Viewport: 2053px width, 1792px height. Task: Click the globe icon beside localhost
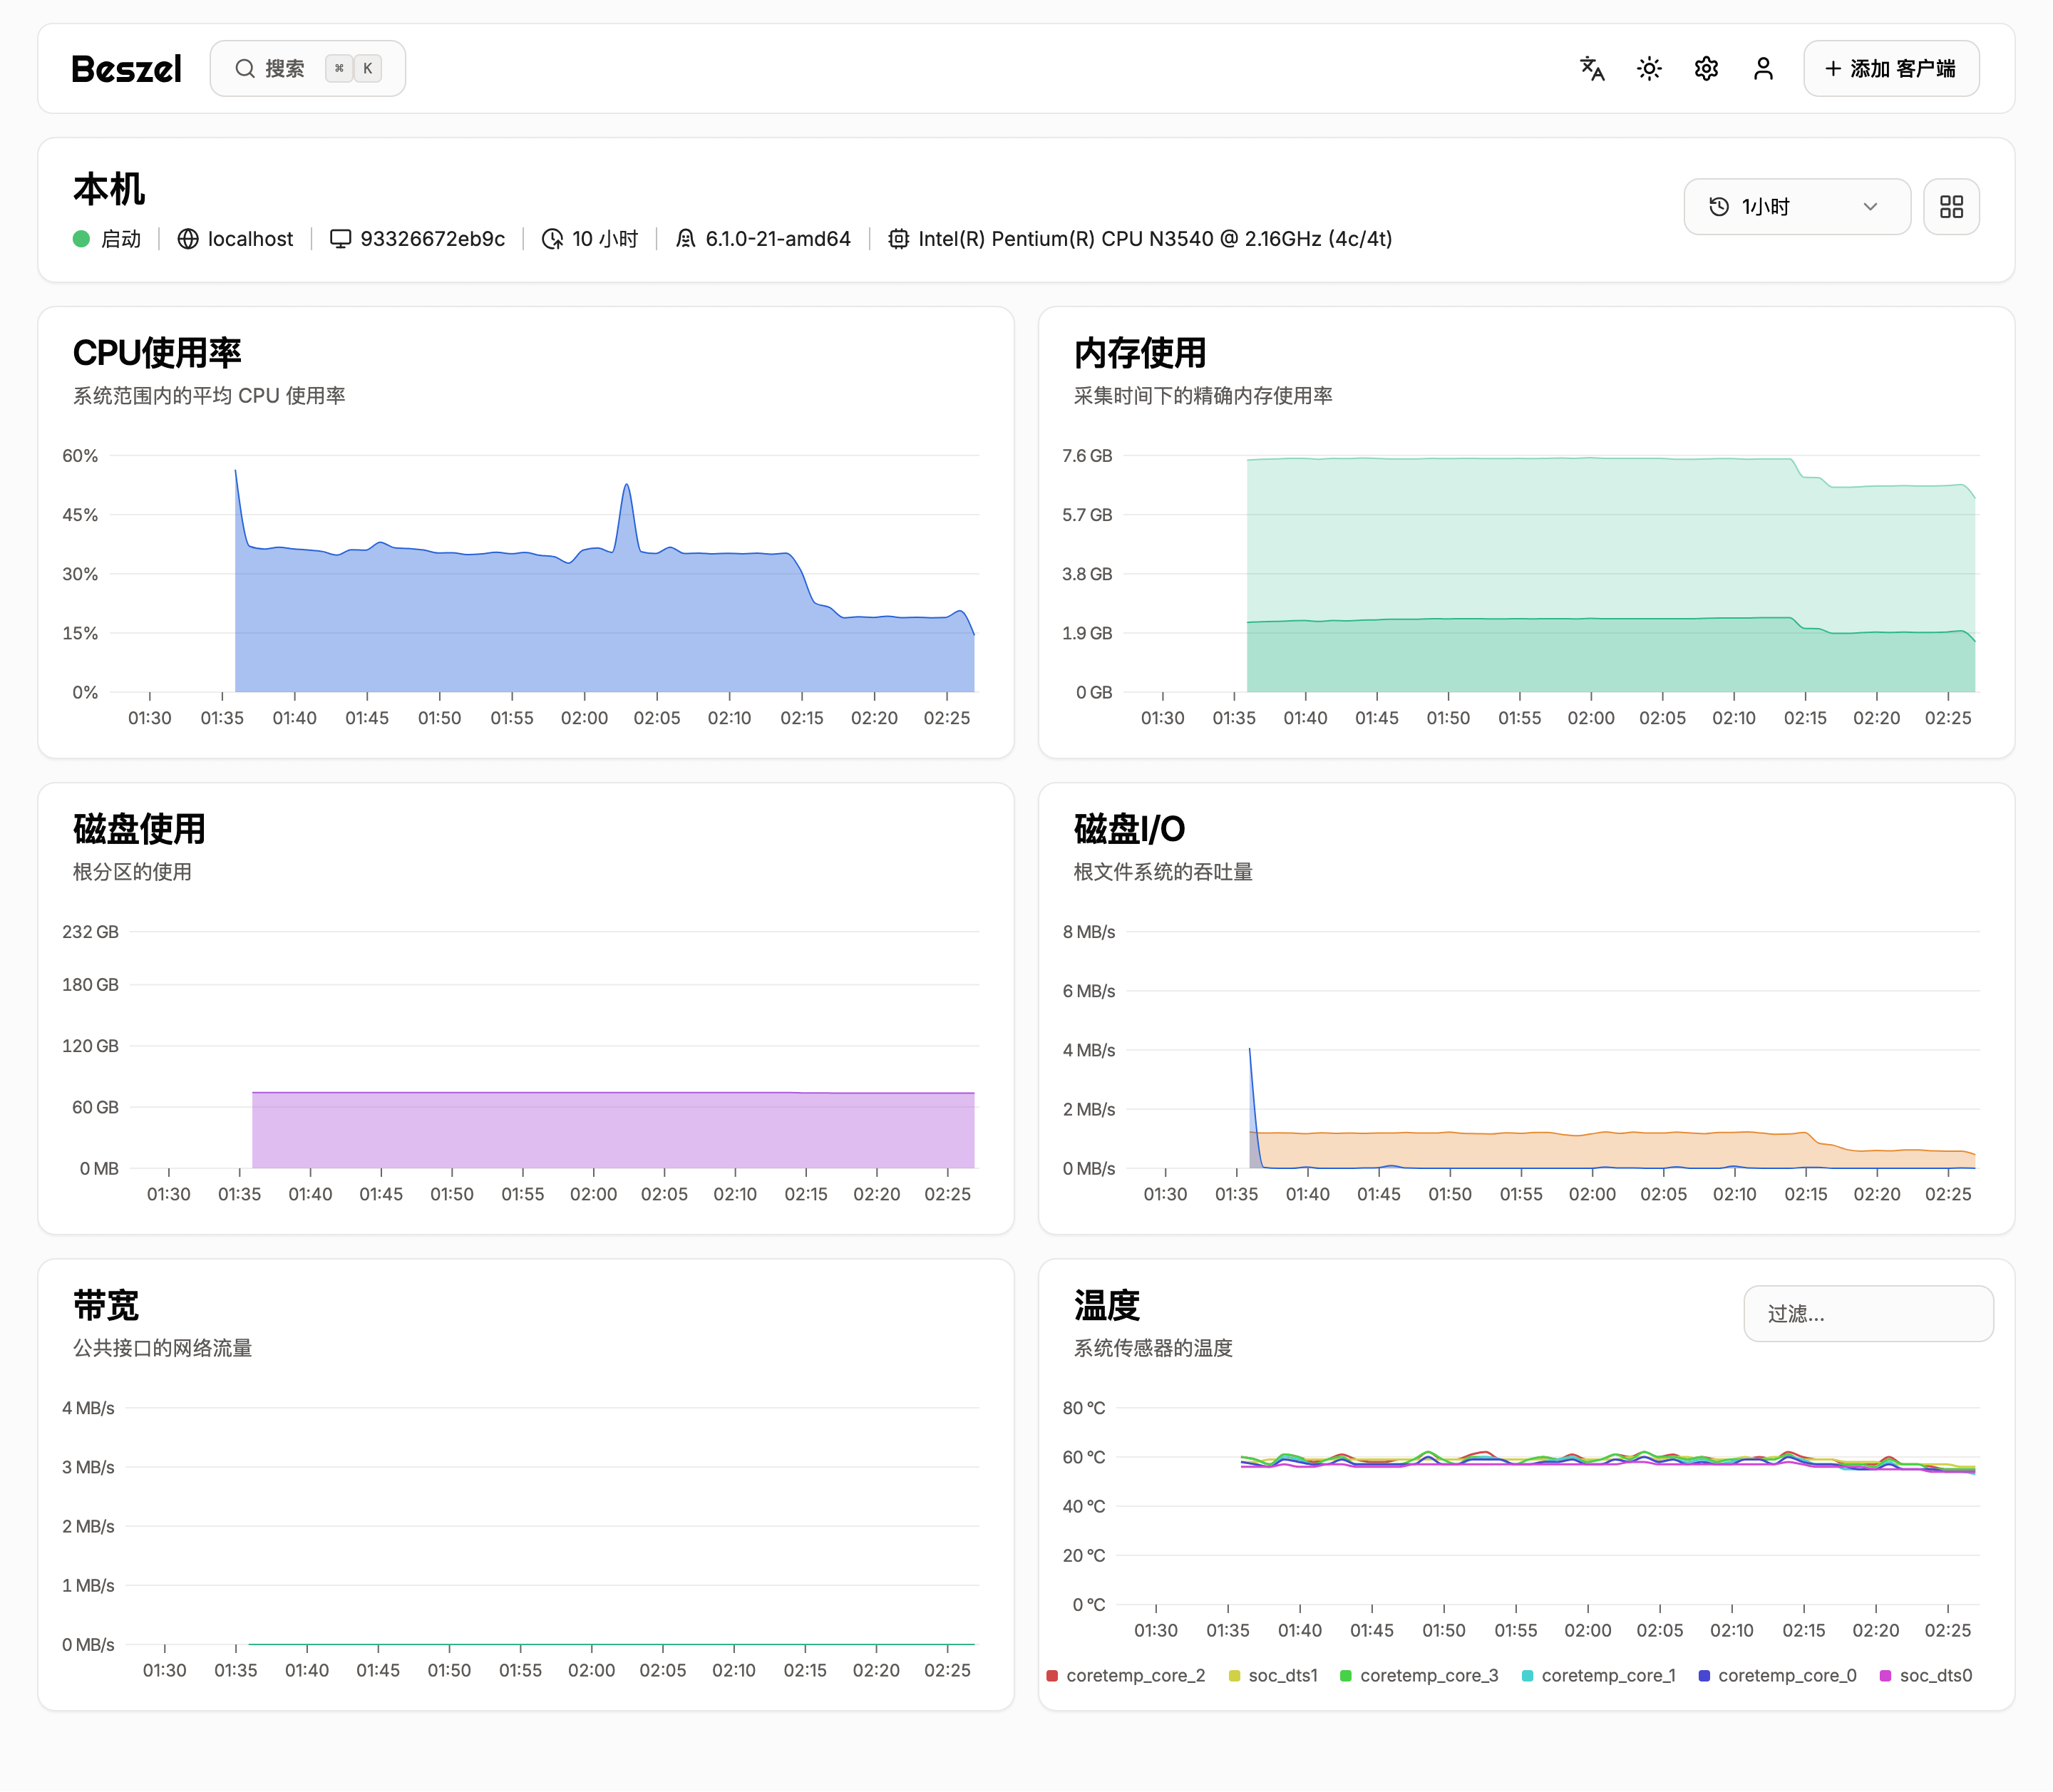point(188,239)
